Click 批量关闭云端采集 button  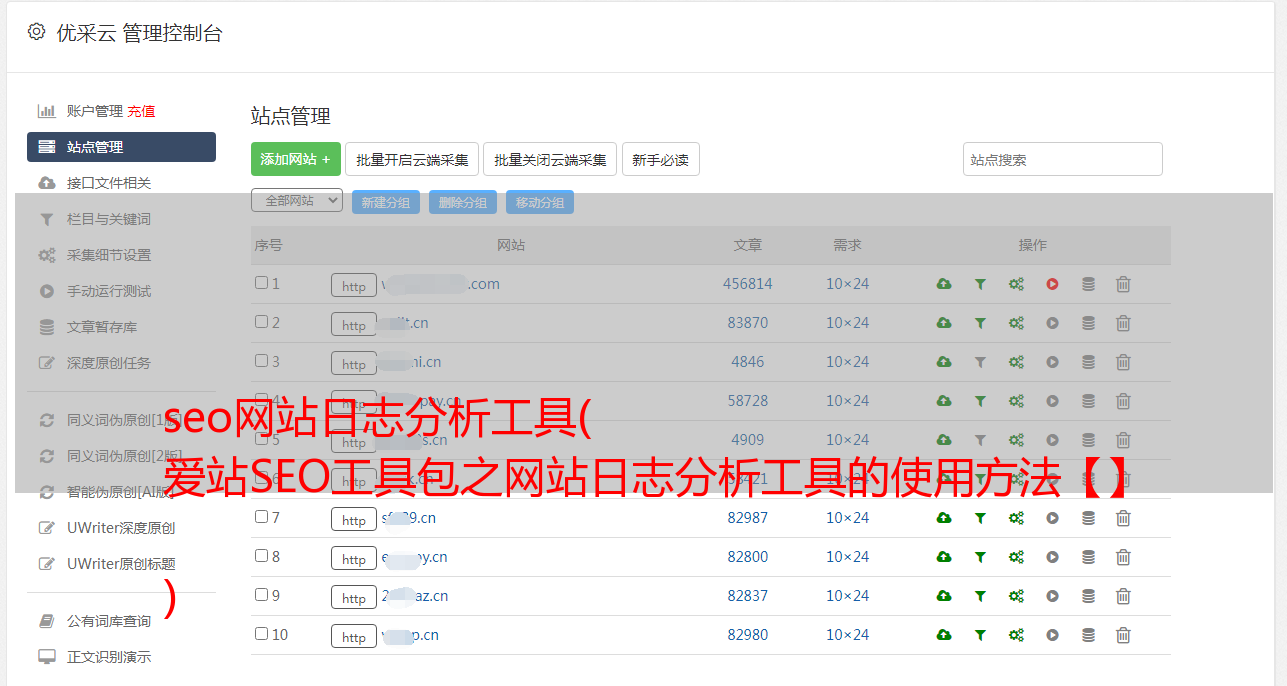click(550, 159)
